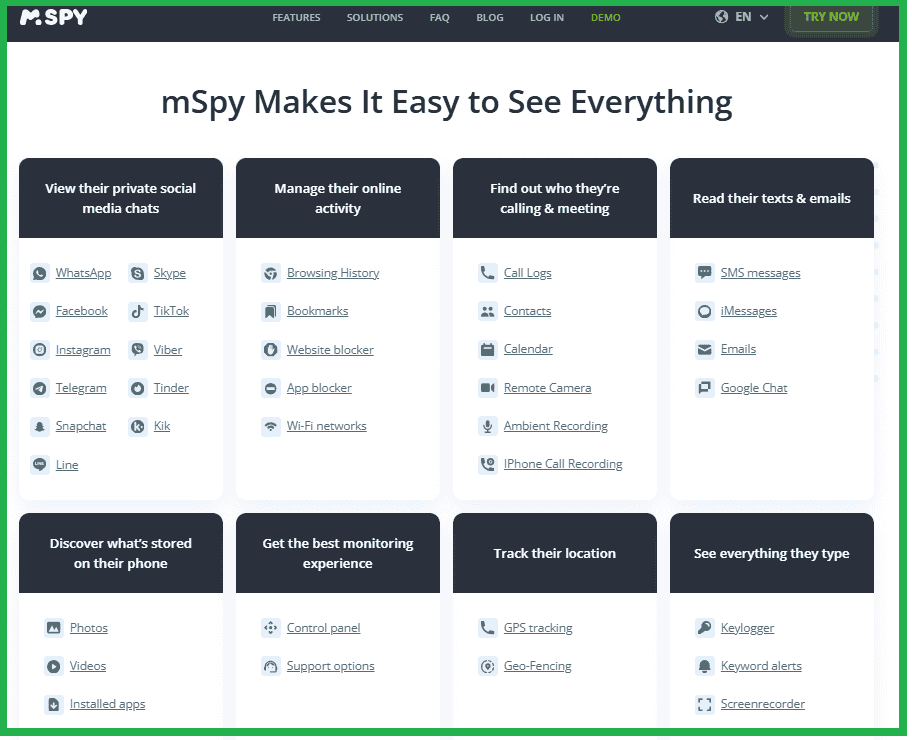Open the Browsing History link

pos(333,273)
